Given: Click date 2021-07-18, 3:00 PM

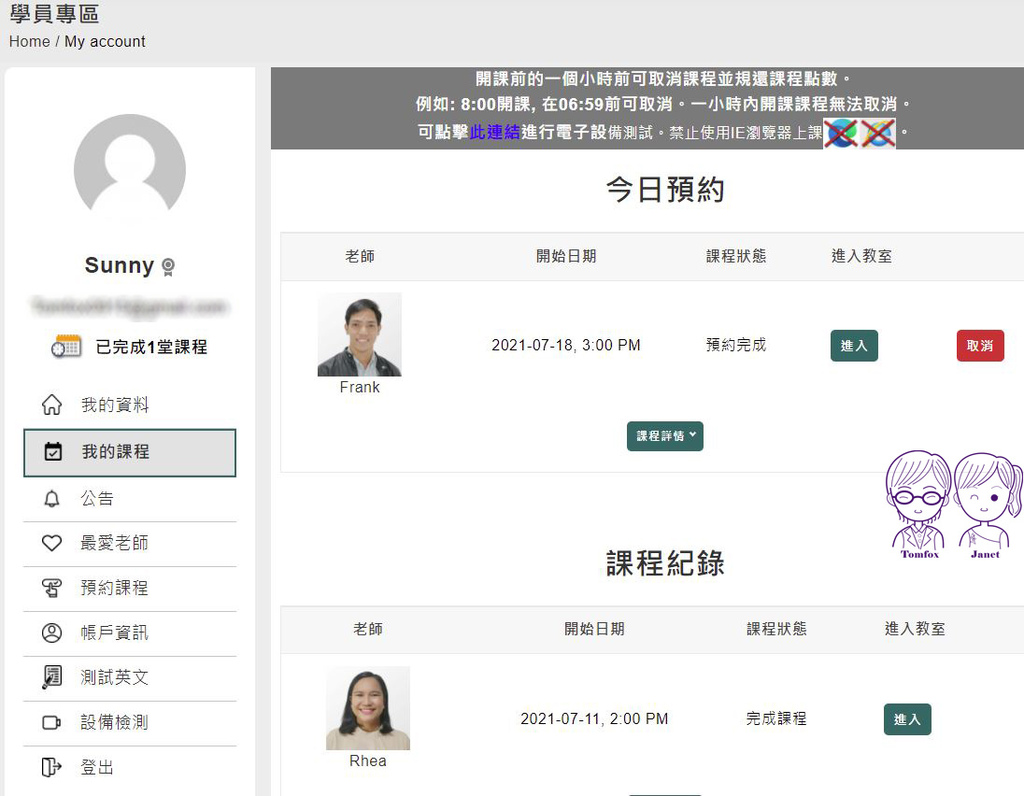Looking at the screenshot, I should tap(566, 345).
